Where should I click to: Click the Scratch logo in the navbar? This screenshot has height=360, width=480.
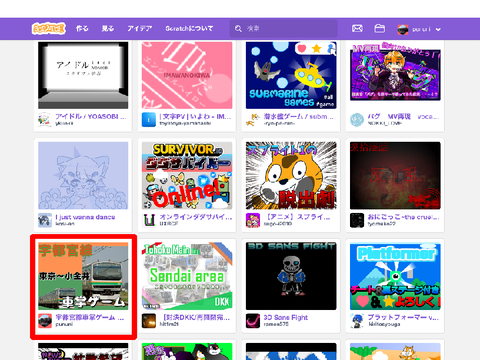click(x=49, y=29)
